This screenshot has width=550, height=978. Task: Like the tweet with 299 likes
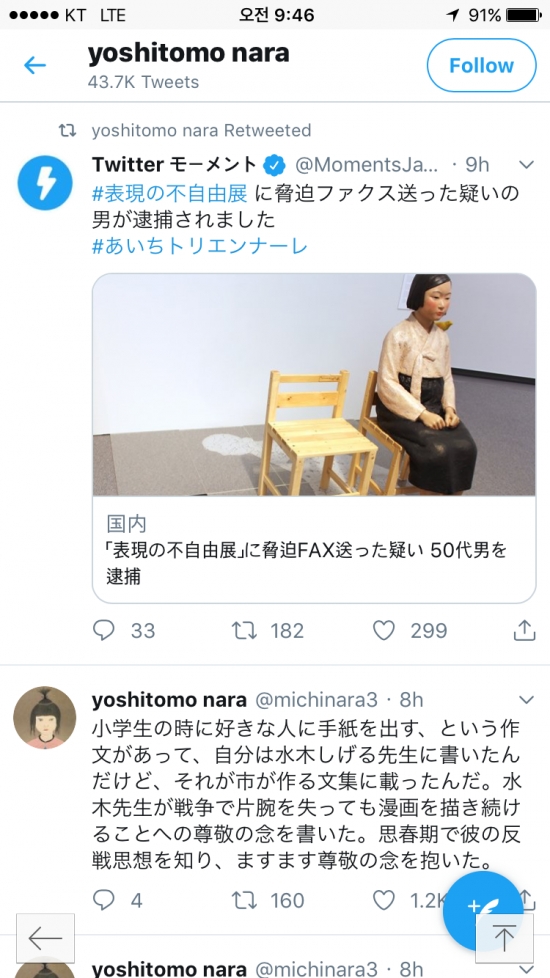pyautogui.click(x=384, y=631)
